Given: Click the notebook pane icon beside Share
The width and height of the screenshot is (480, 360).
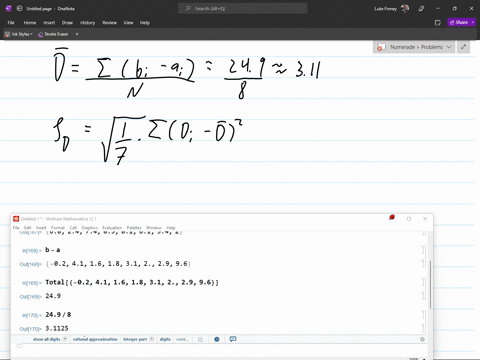Looking at the screenshot, I should point(438,23).
